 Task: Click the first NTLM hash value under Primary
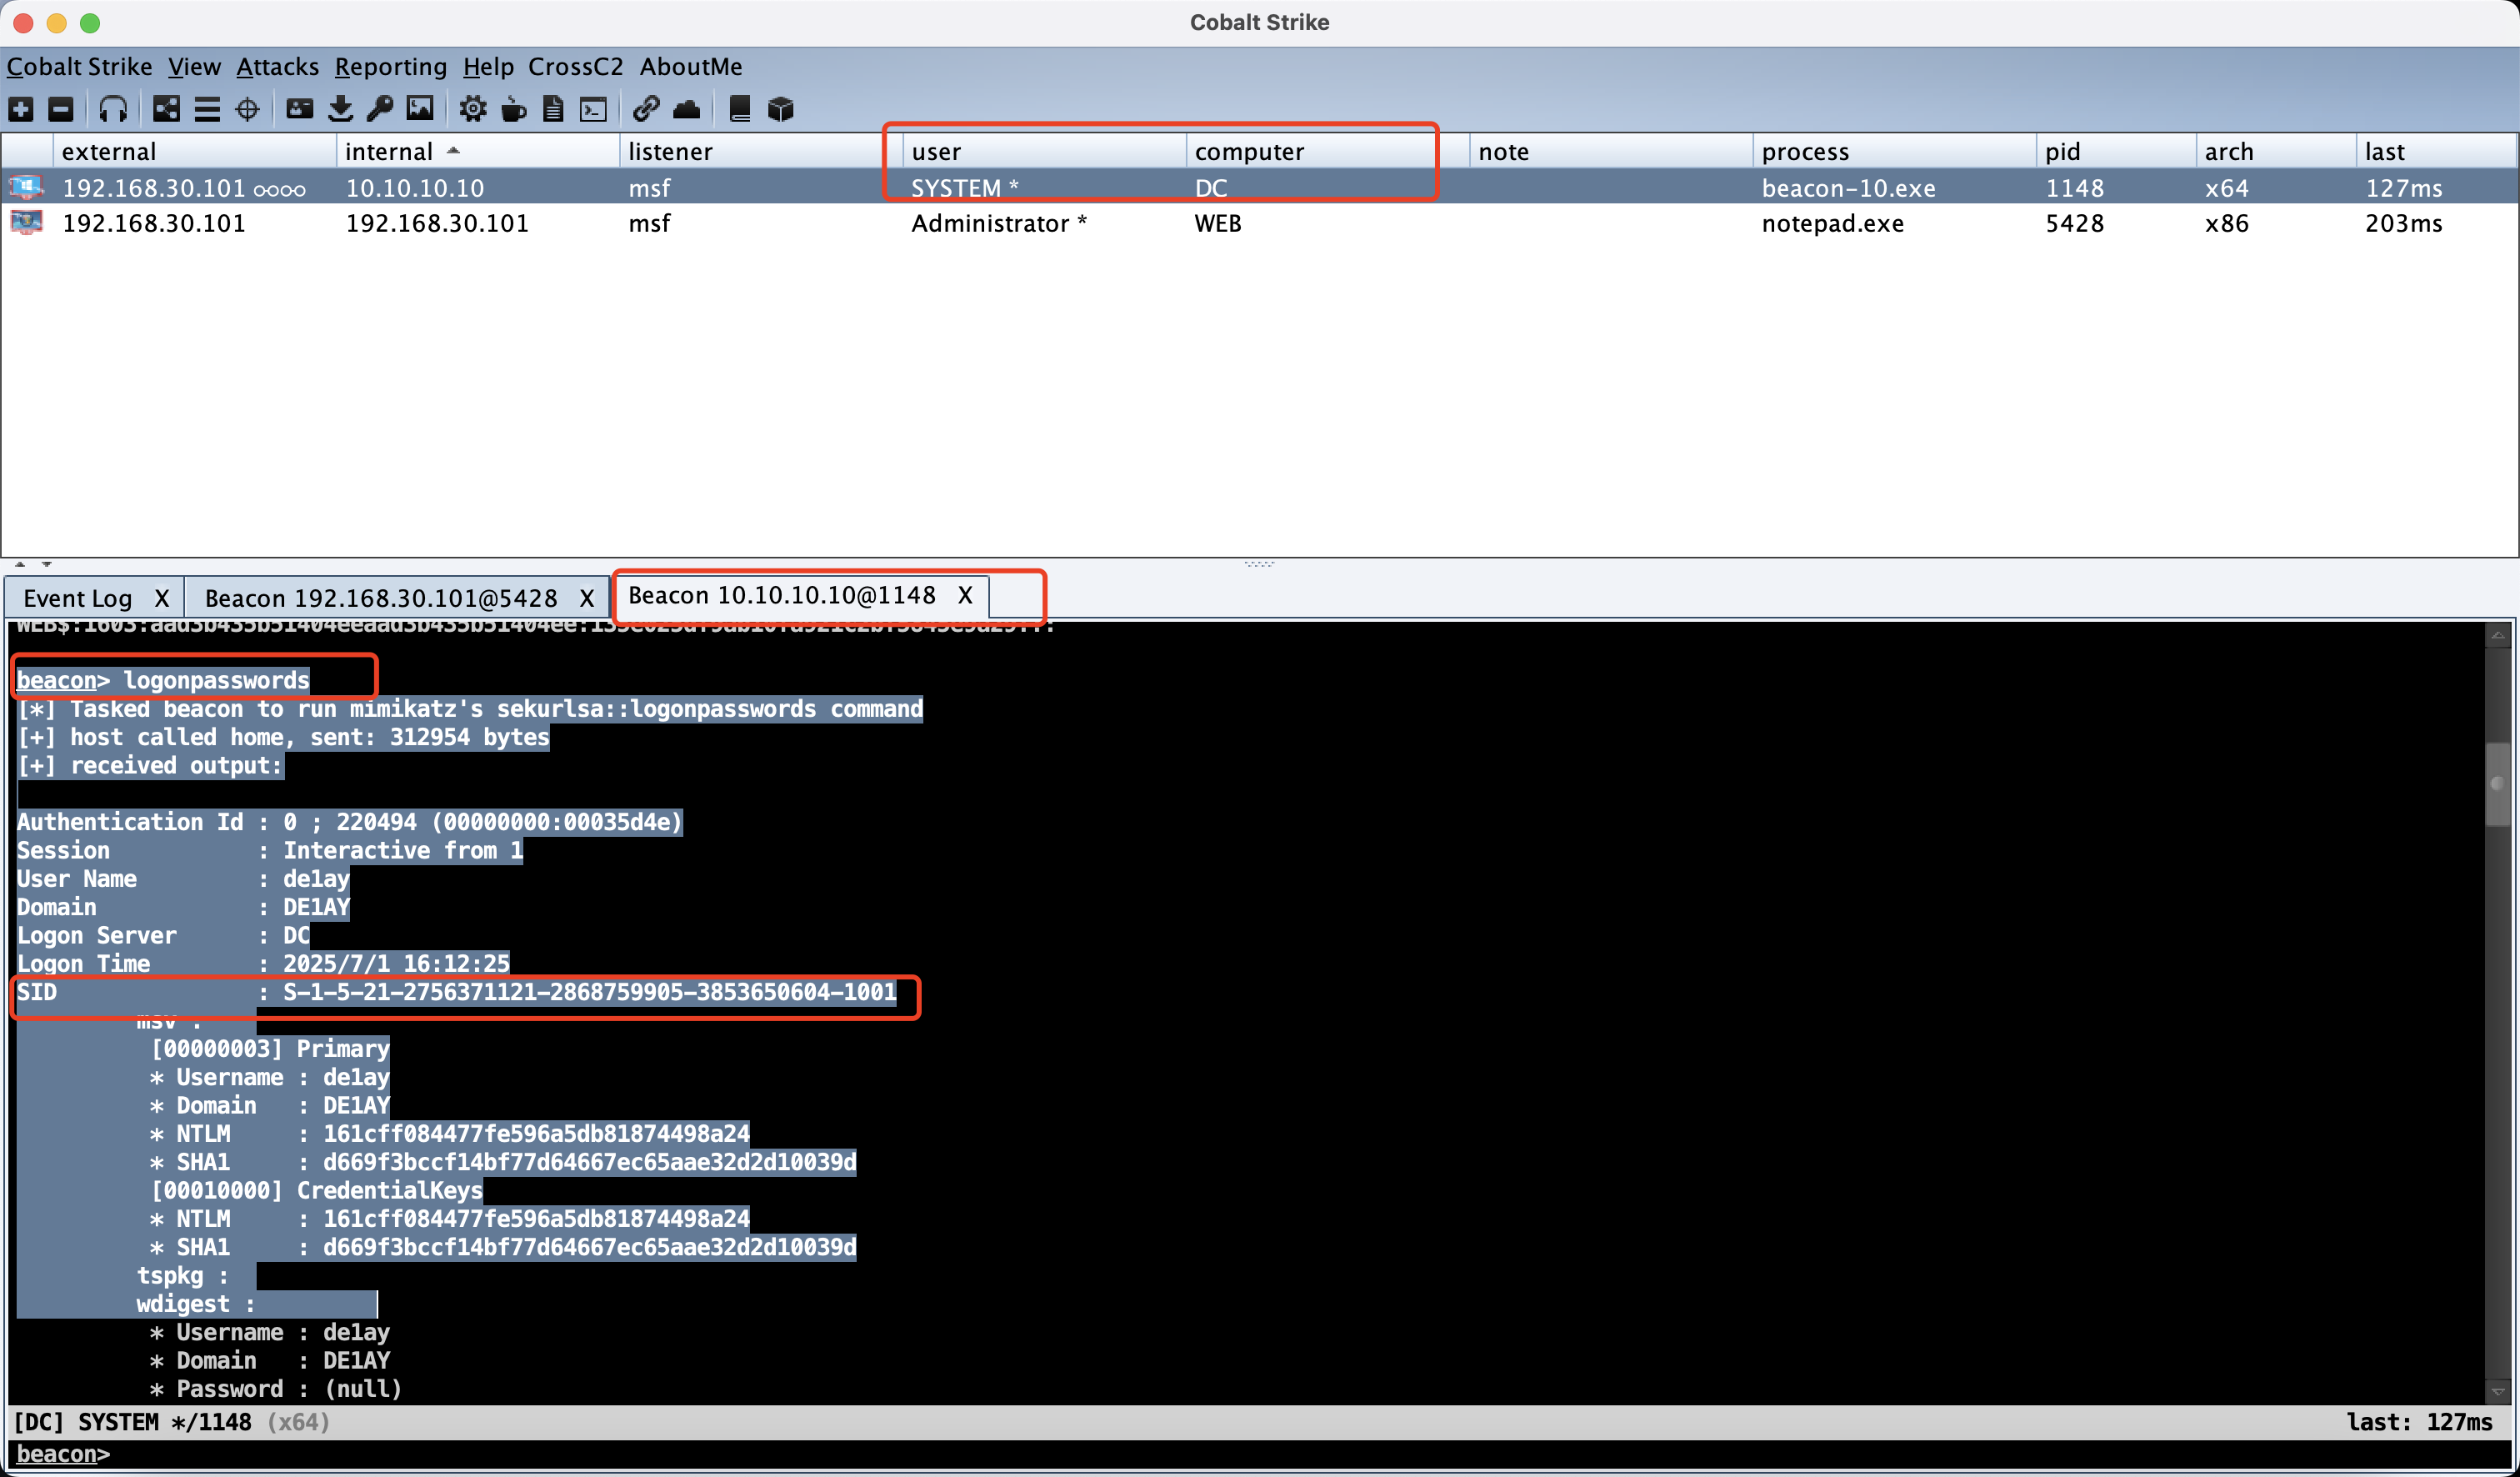coord(536,1133)
